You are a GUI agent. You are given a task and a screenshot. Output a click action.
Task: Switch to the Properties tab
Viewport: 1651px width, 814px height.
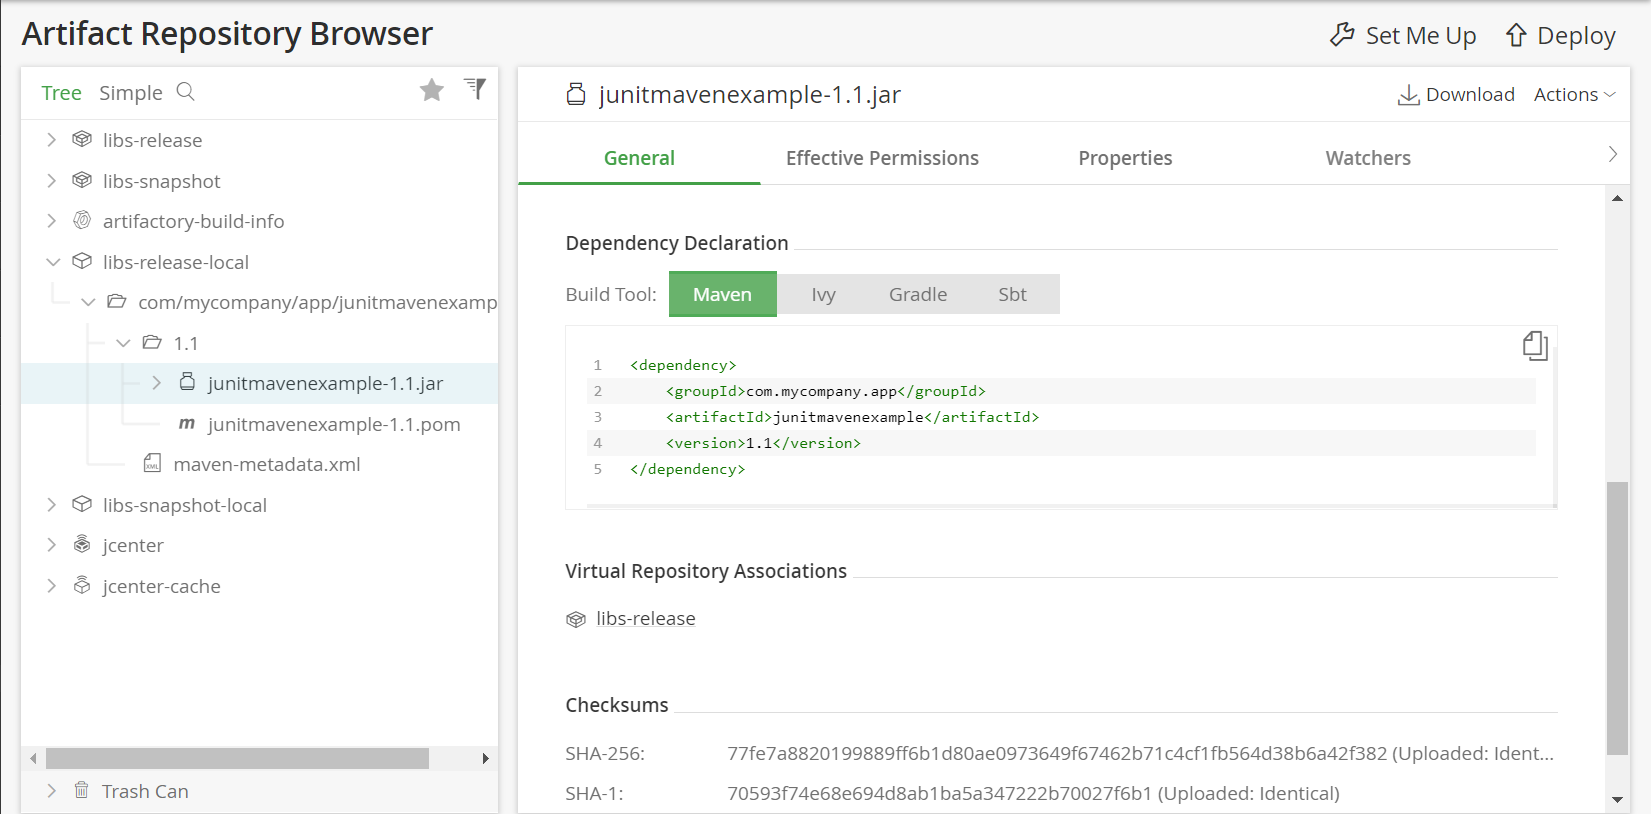click(1125, 158)
